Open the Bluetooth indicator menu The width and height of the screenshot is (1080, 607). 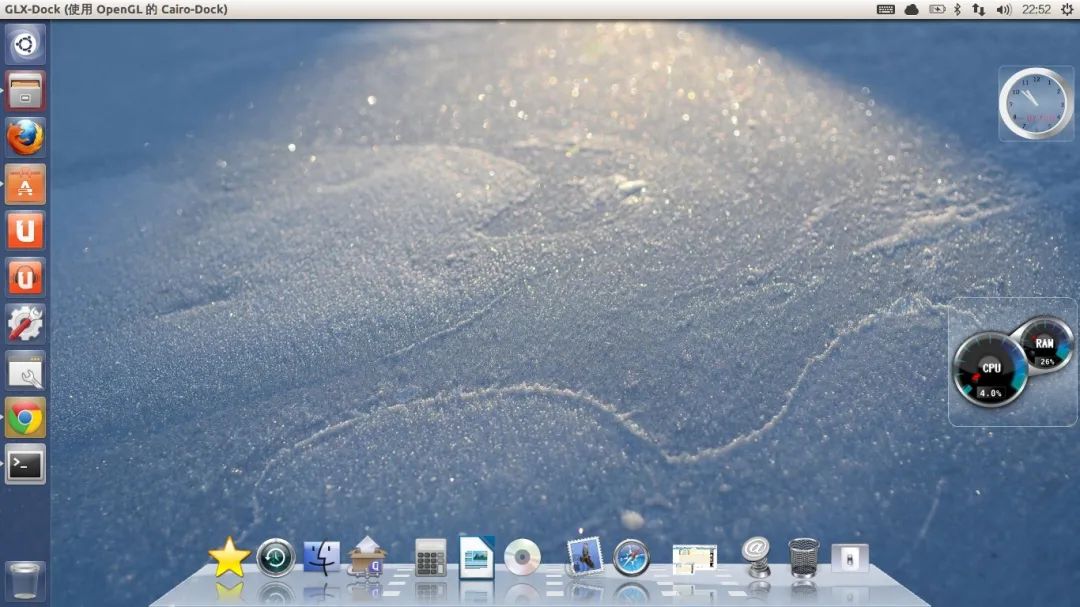956,9
